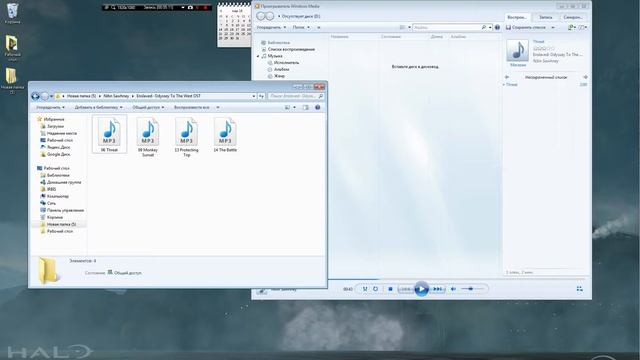
Task: Open Media Player Organize menu
Action: (x=271, y=27)
